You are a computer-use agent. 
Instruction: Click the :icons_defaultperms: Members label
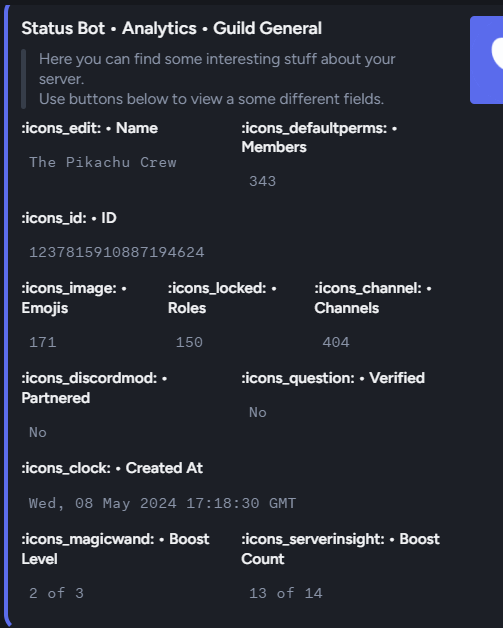(319, 137)
